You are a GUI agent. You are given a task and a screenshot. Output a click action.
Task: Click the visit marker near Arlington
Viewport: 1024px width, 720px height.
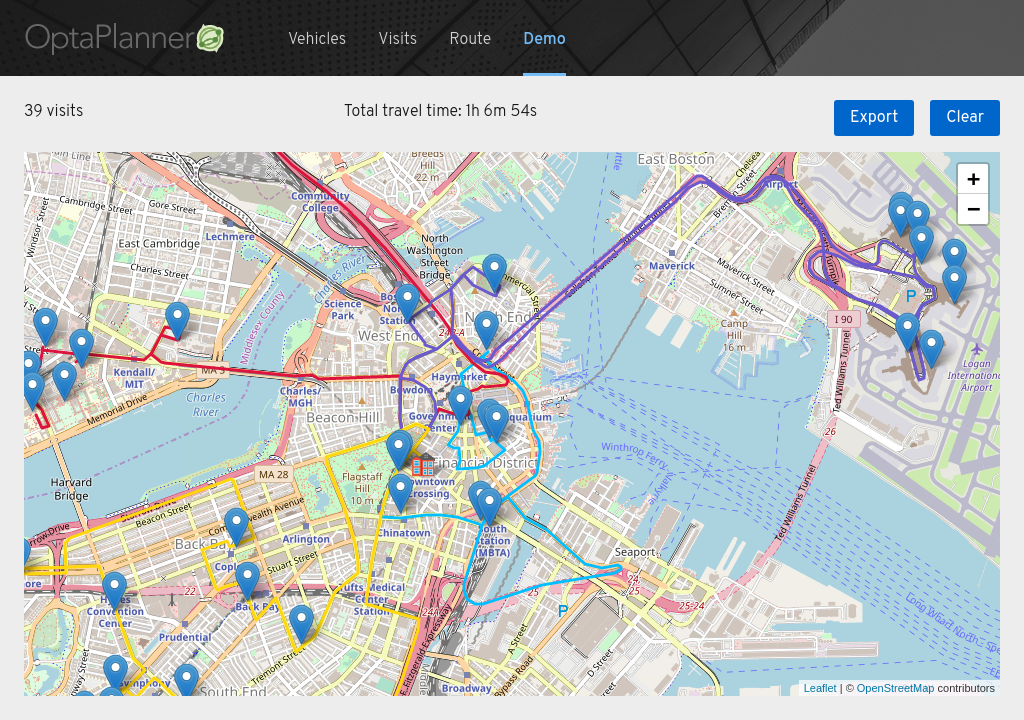(236, 526)
